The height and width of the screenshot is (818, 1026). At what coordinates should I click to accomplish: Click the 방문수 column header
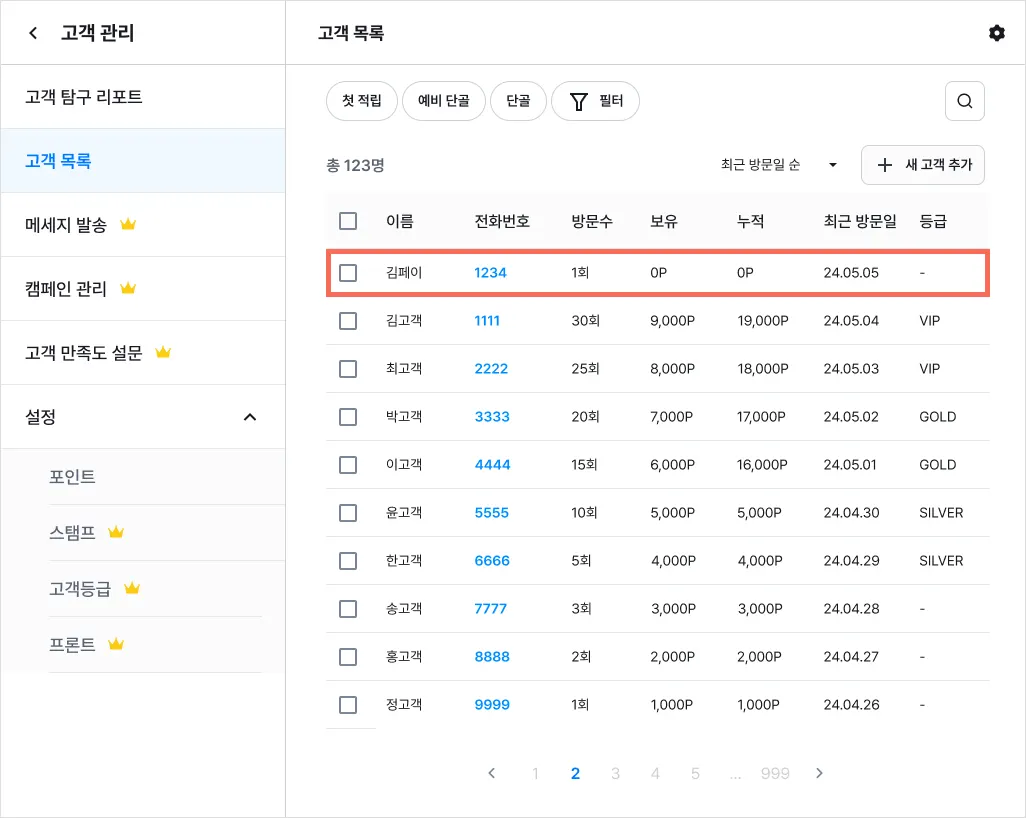click(592, 221)
